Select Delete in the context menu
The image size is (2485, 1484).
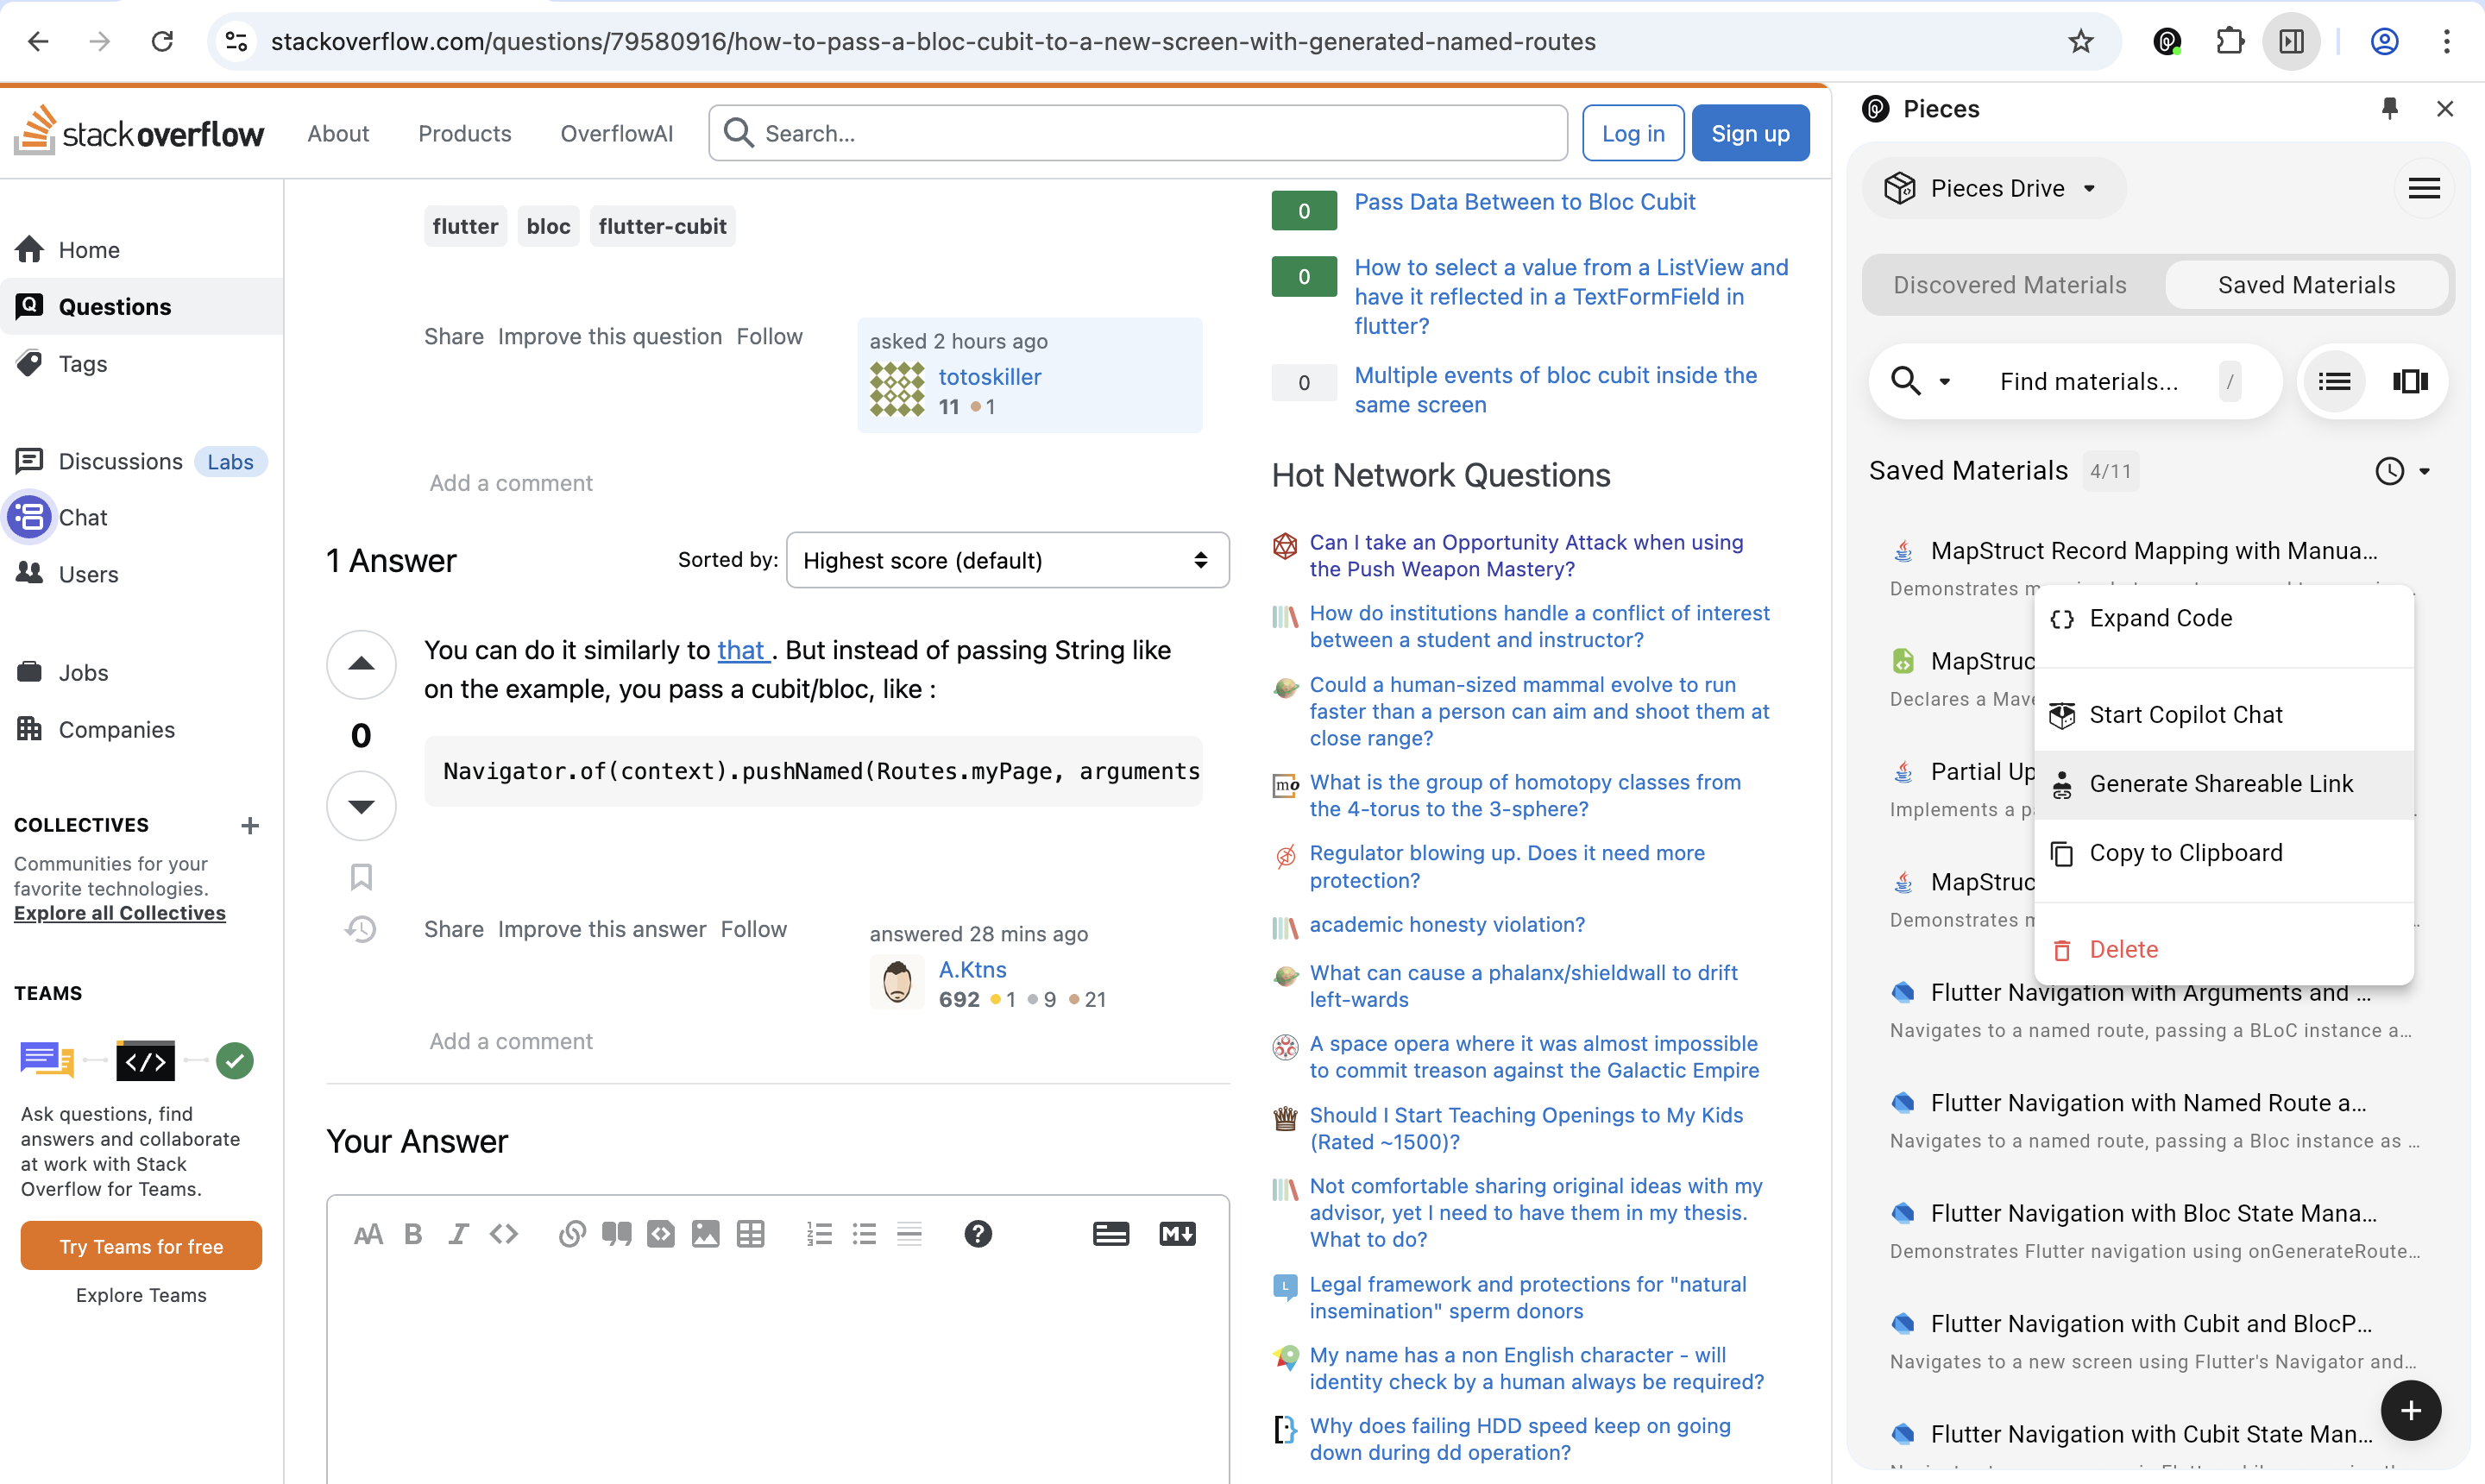(x=2223, y=949)
